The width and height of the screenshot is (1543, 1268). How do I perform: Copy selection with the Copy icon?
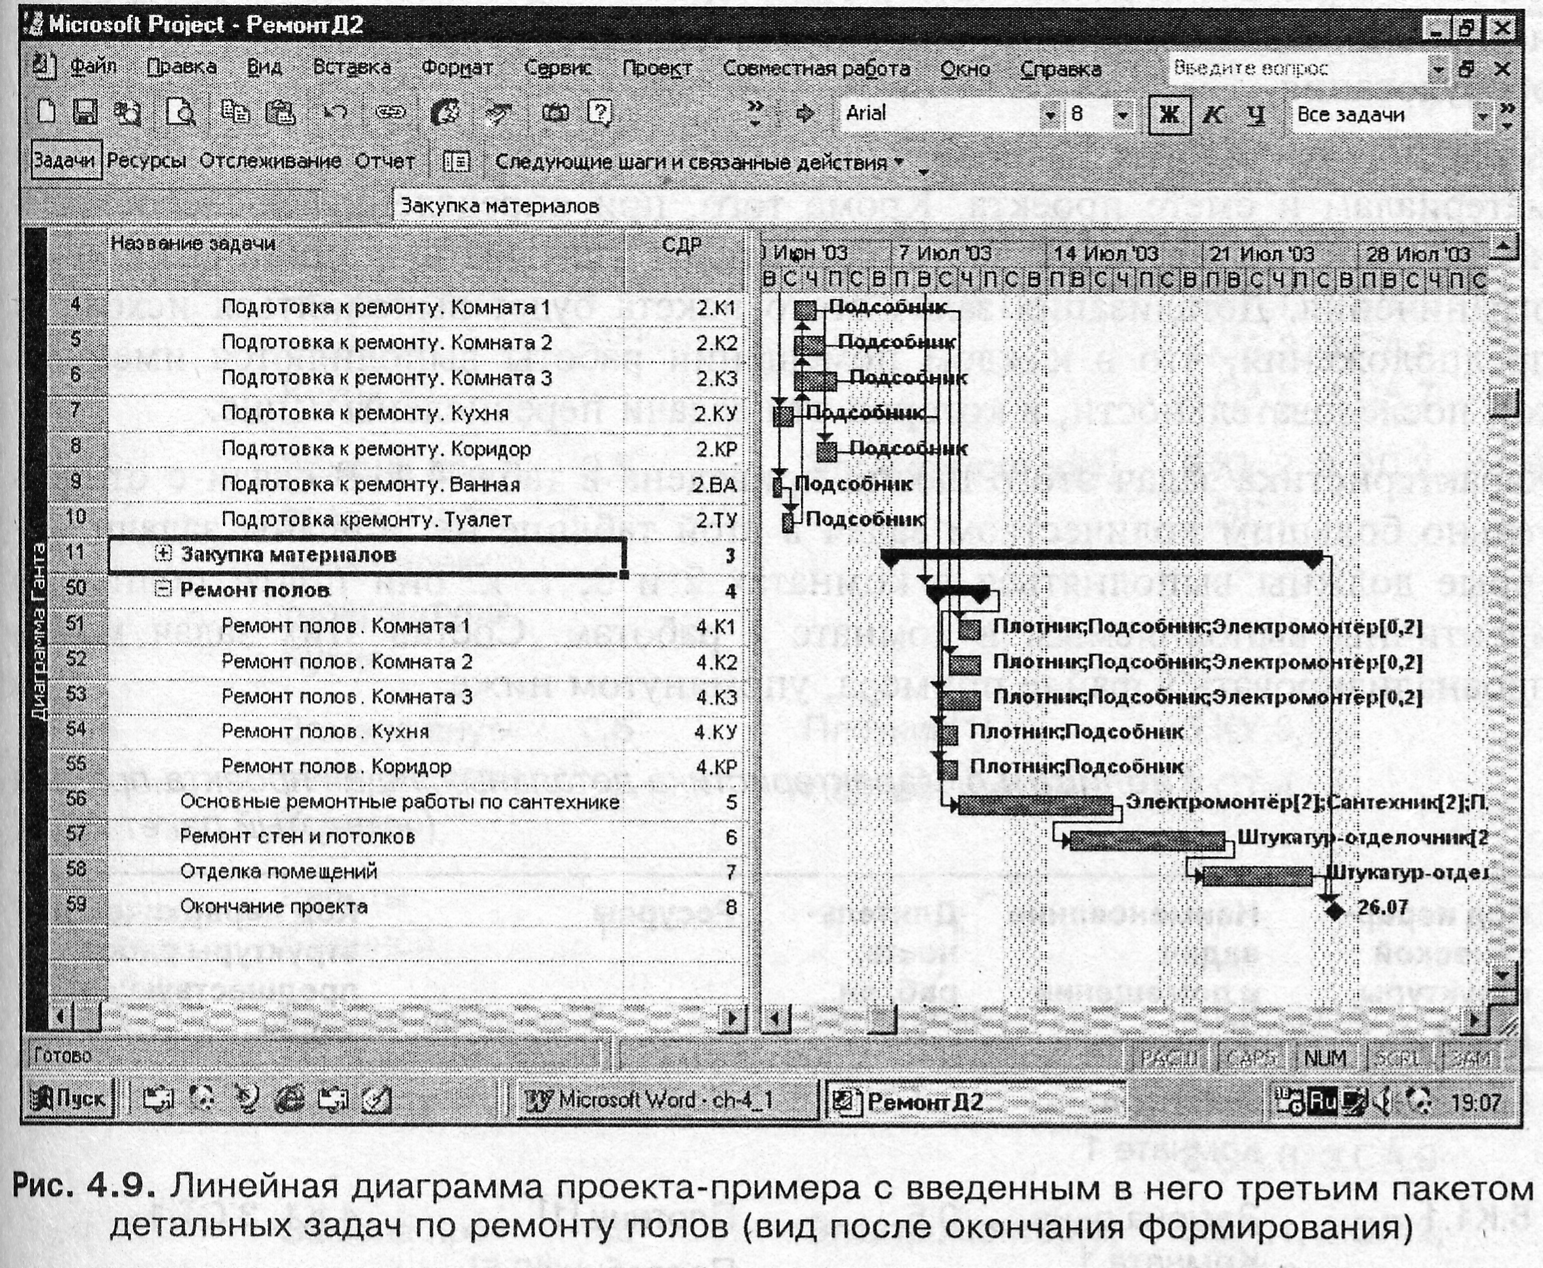[x=236, y=113]
